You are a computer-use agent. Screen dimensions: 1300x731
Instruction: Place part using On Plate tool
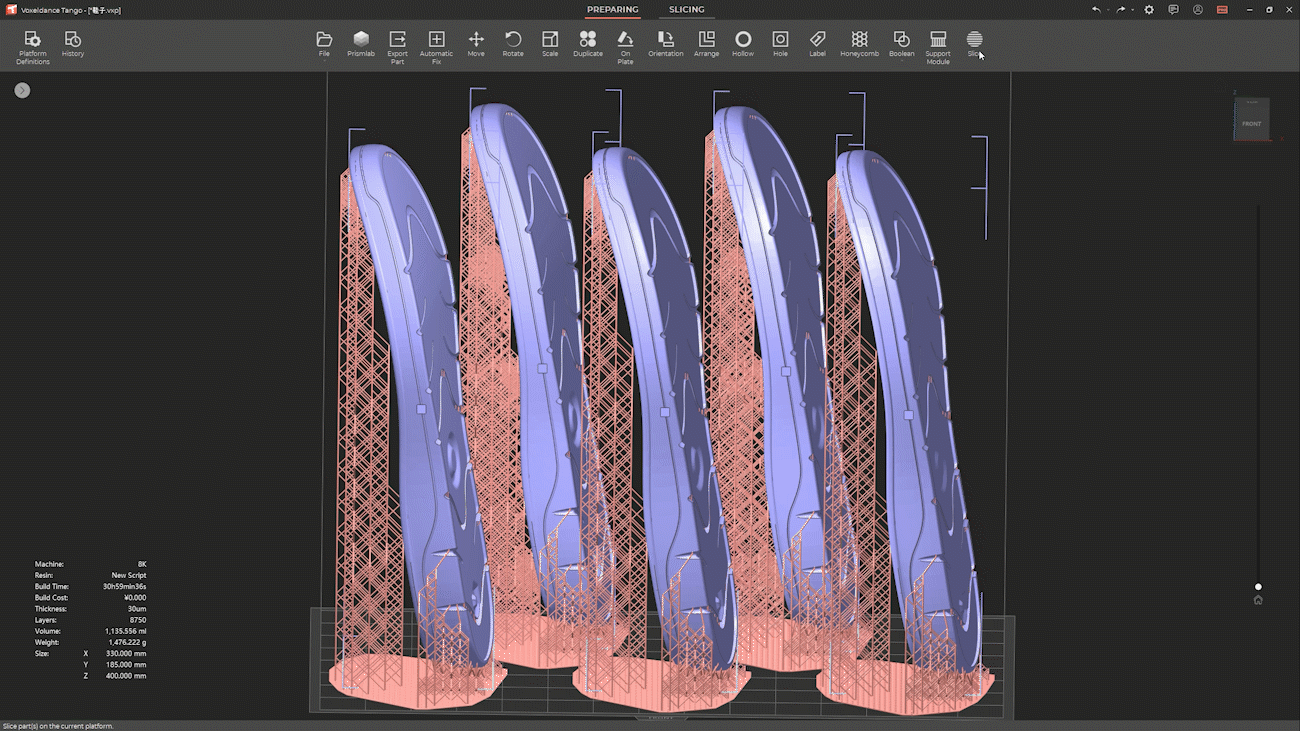[625, 45]
